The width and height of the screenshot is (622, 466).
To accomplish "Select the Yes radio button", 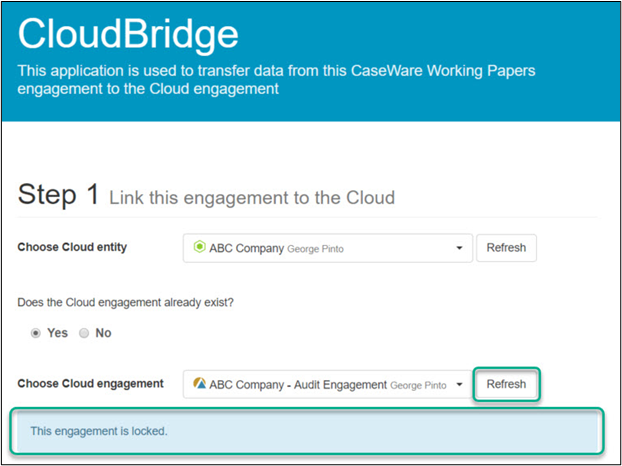I will (36, 334).
